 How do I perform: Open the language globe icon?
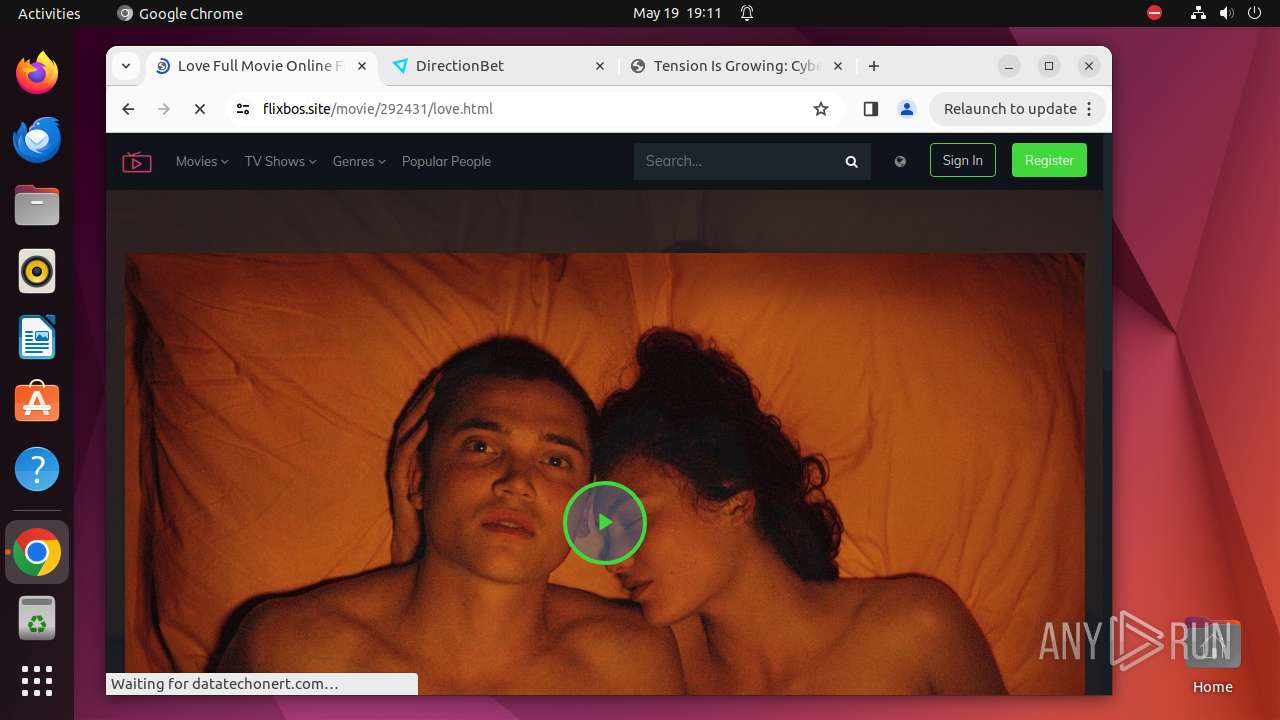(900, 161)
